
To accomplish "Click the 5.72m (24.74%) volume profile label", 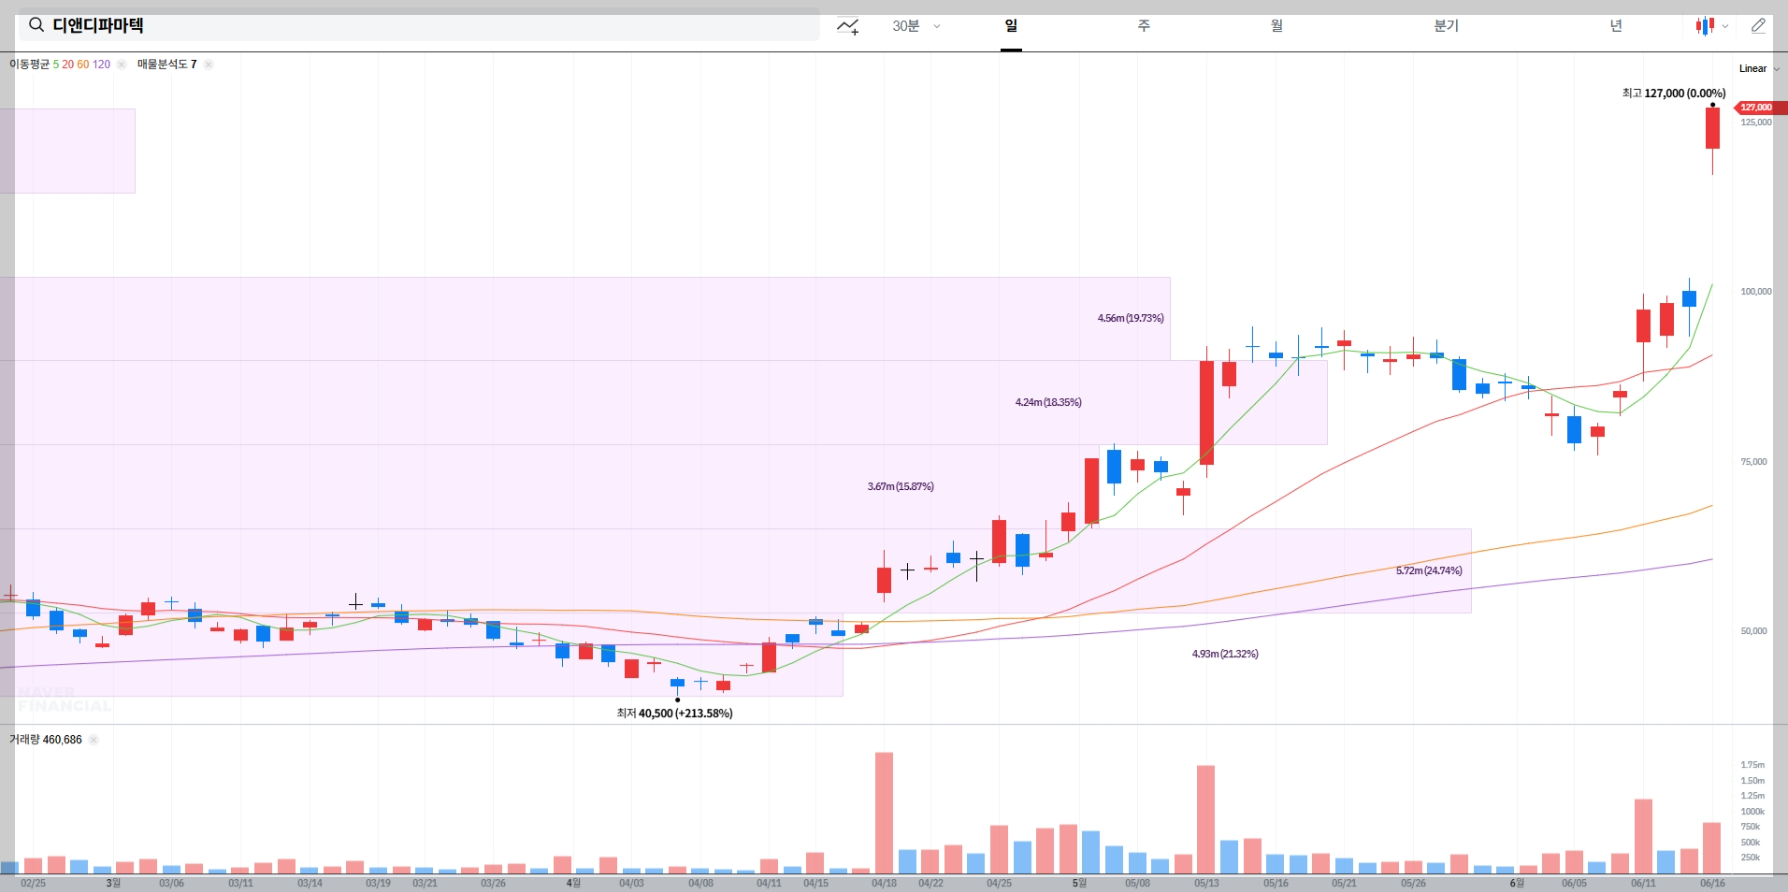I will tap(1429, 571).
